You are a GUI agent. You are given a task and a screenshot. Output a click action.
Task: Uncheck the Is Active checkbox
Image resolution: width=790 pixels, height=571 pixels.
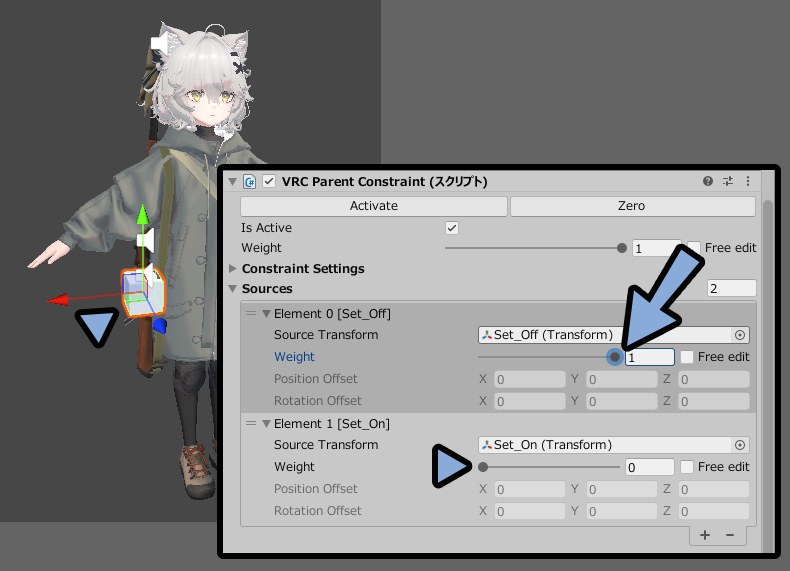pos(452,228)
